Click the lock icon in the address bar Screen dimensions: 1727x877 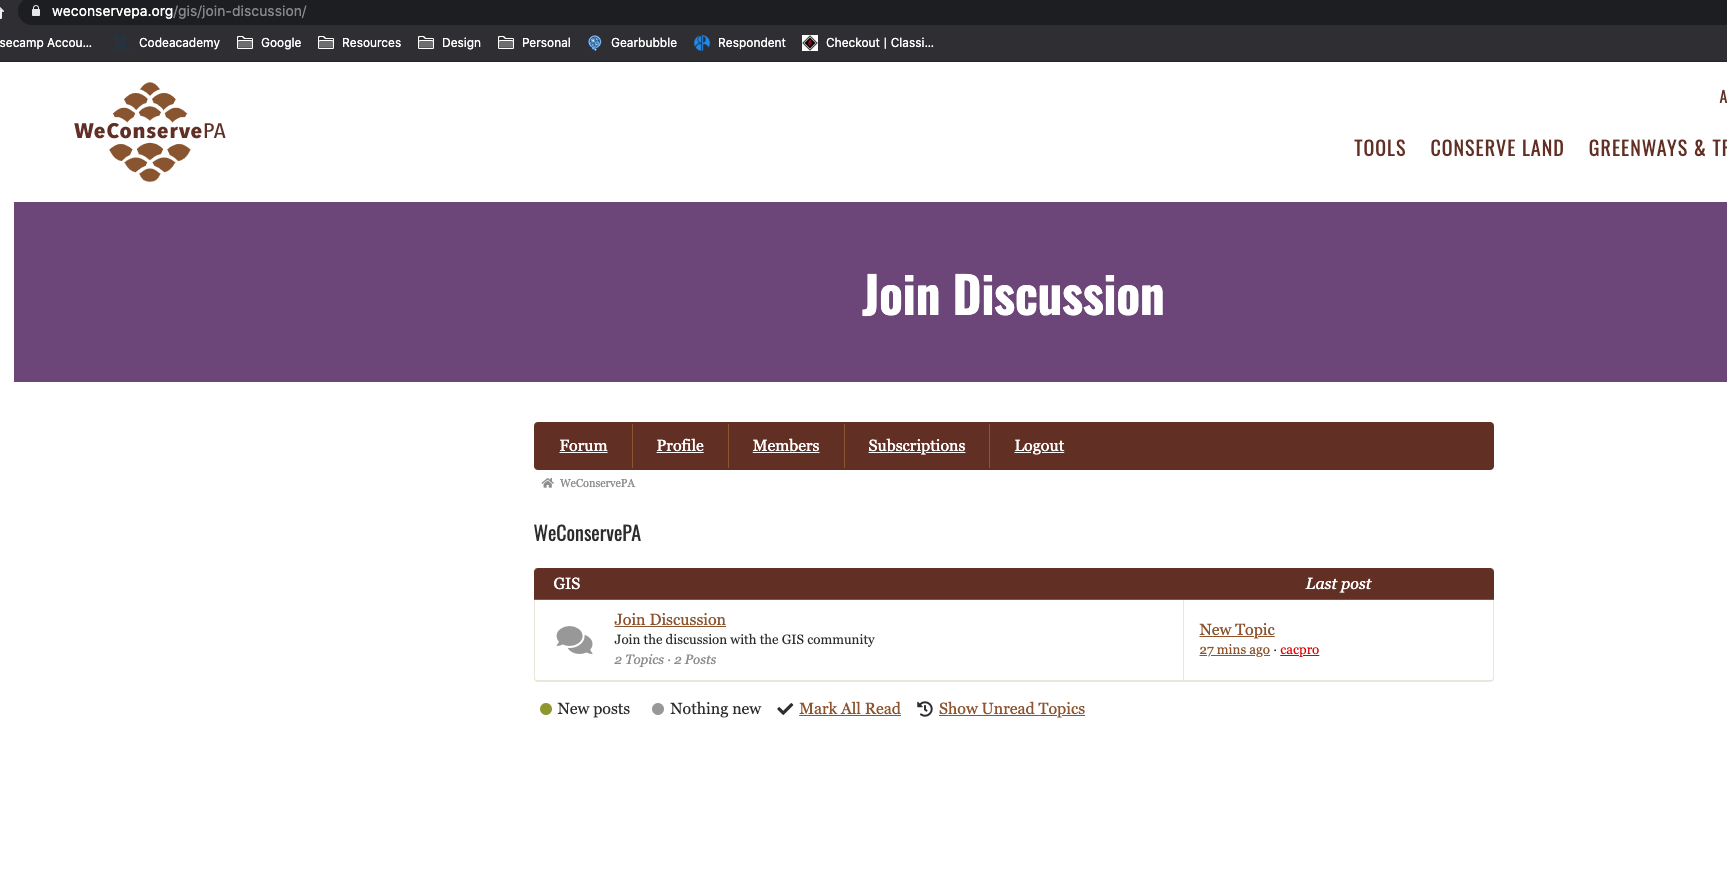tap(36, 11)
